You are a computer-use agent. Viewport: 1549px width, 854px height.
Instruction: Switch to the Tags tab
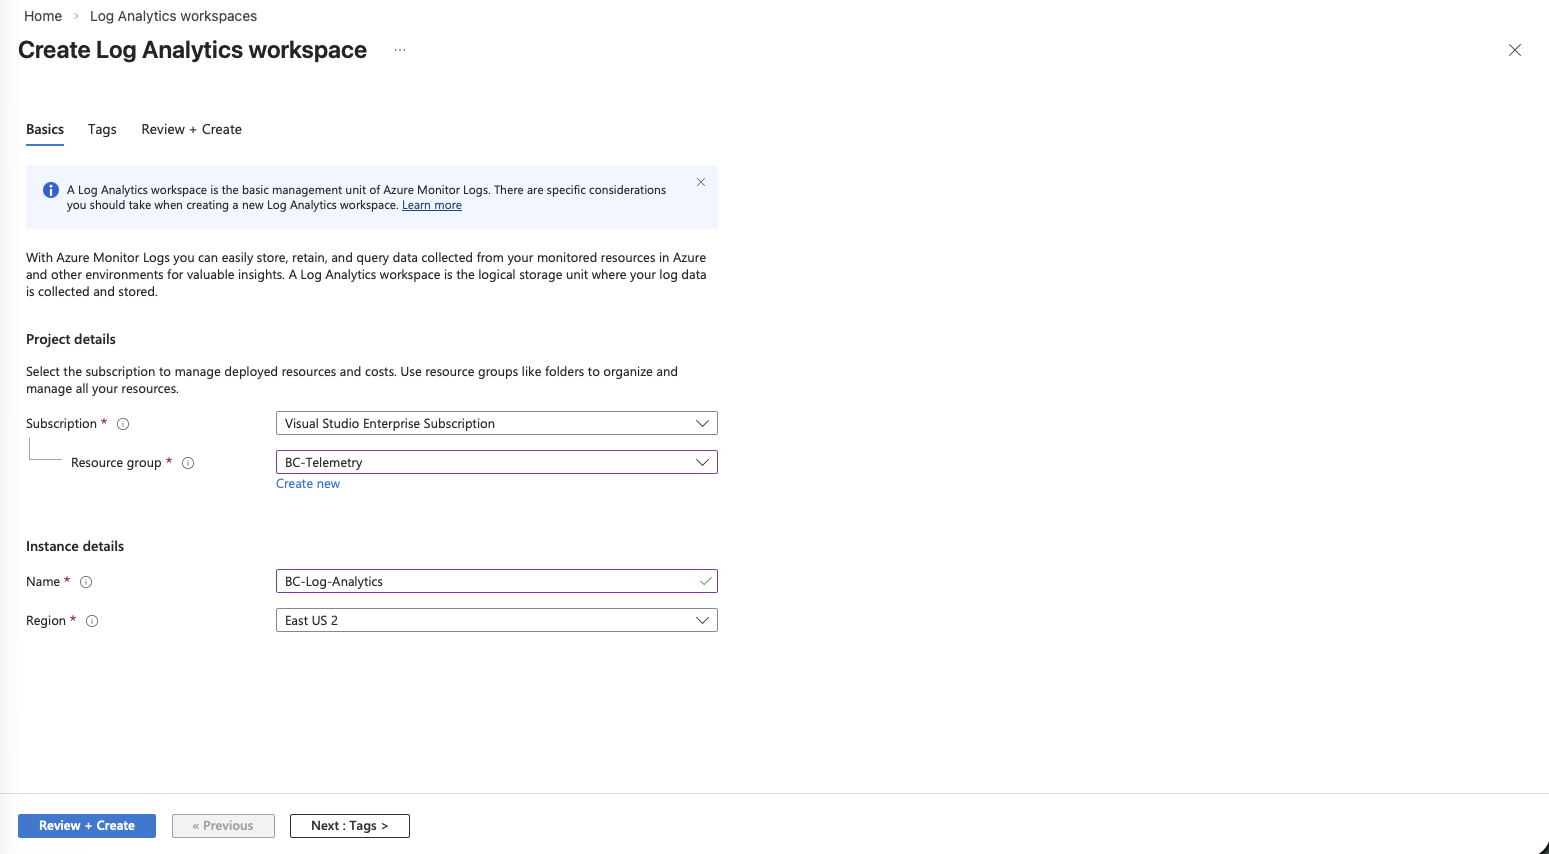click(102, 129)
